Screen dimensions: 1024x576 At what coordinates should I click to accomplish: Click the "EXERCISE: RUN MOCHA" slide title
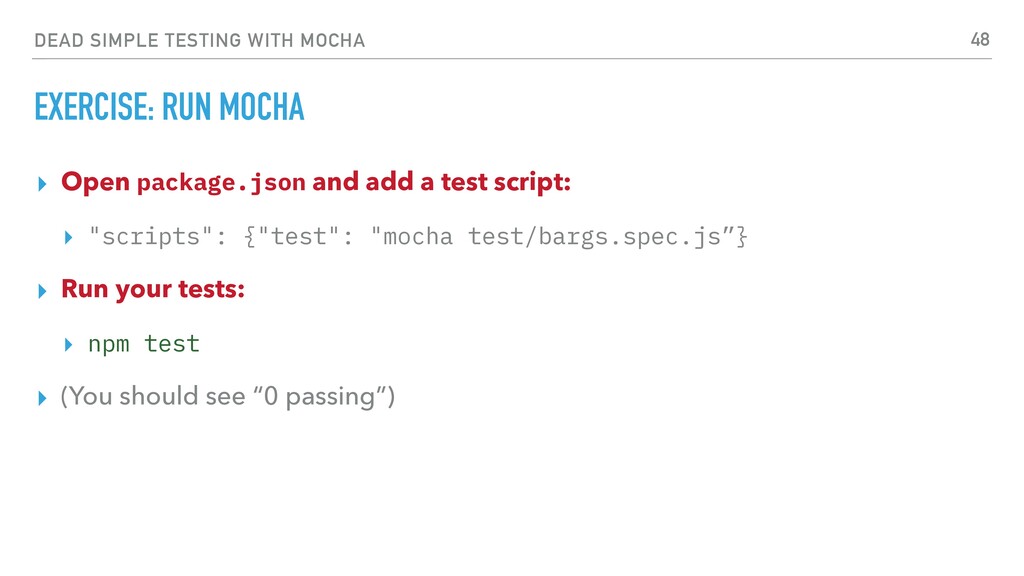[169, 107]
